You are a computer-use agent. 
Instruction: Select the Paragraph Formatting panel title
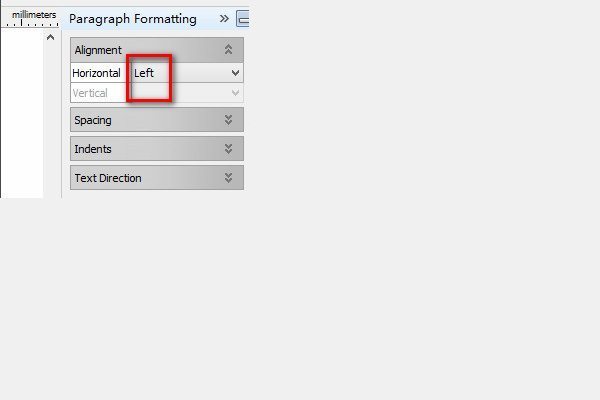pyautogui.click(x=133, y=19)
